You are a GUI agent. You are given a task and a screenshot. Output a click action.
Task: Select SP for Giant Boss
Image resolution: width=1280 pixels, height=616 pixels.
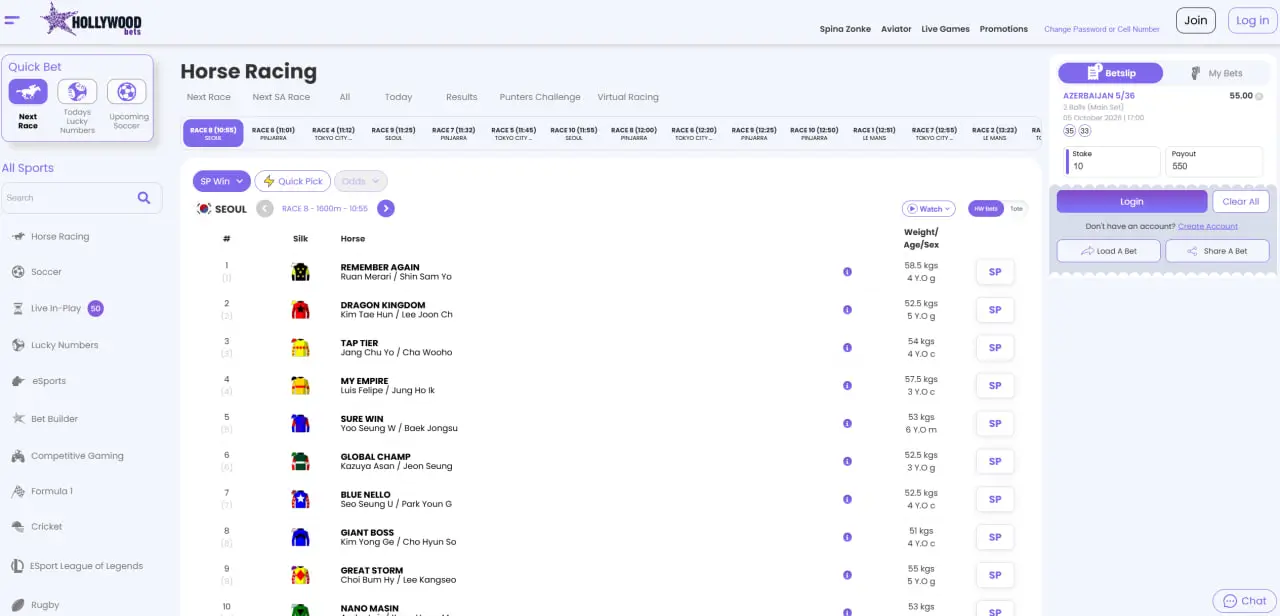[x=995, y=538]
